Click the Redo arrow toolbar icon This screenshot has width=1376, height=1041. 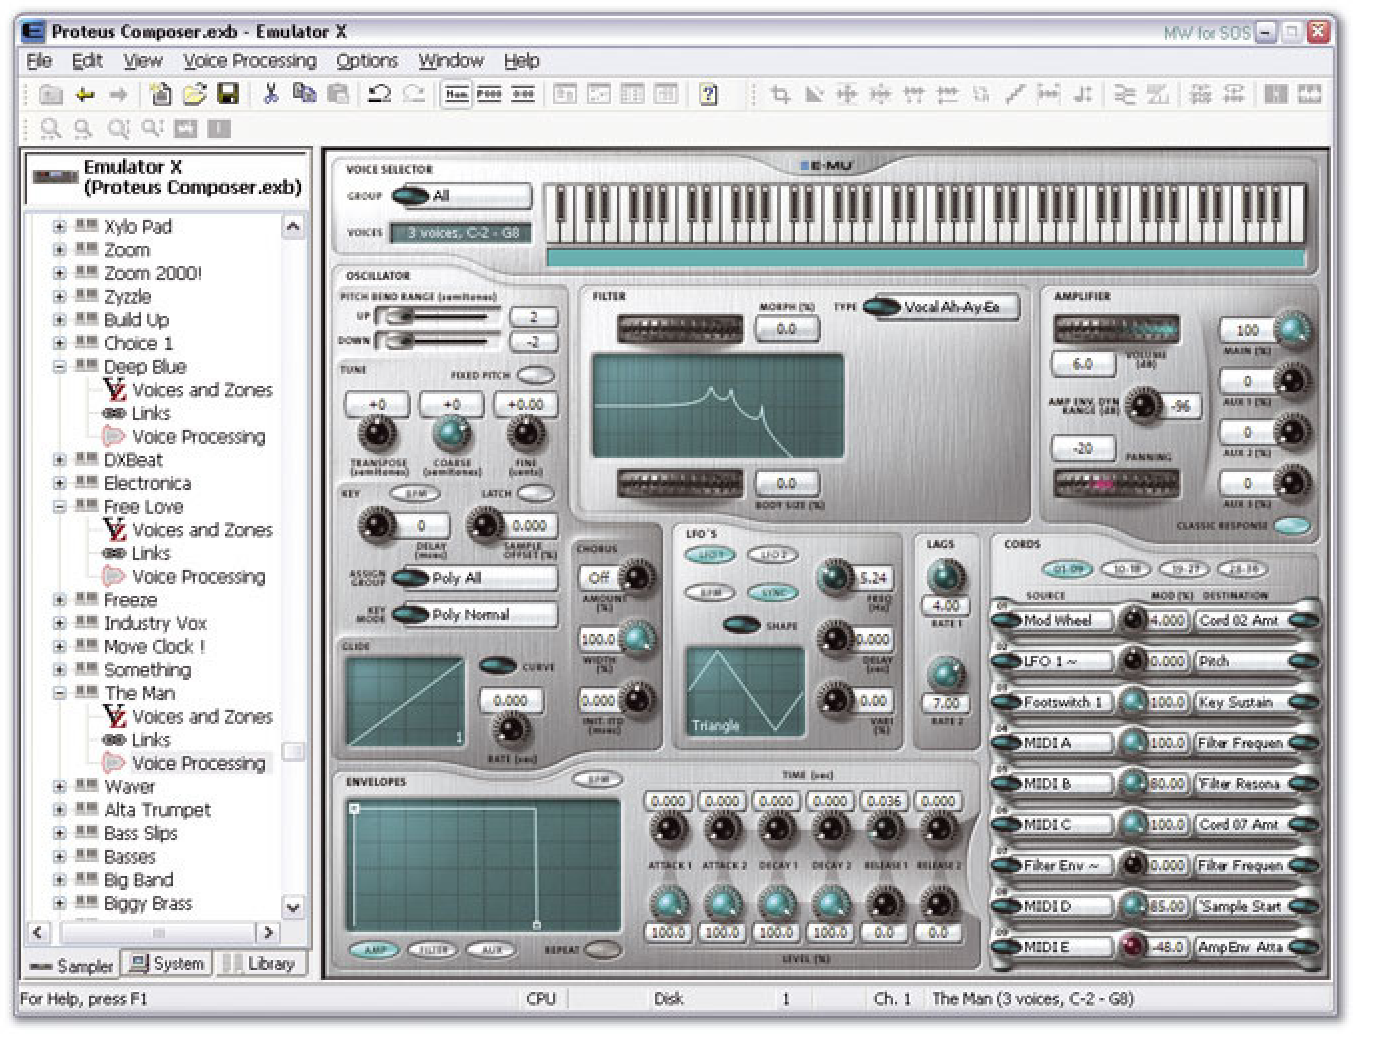pyautogui.click(x=413, y=94)
